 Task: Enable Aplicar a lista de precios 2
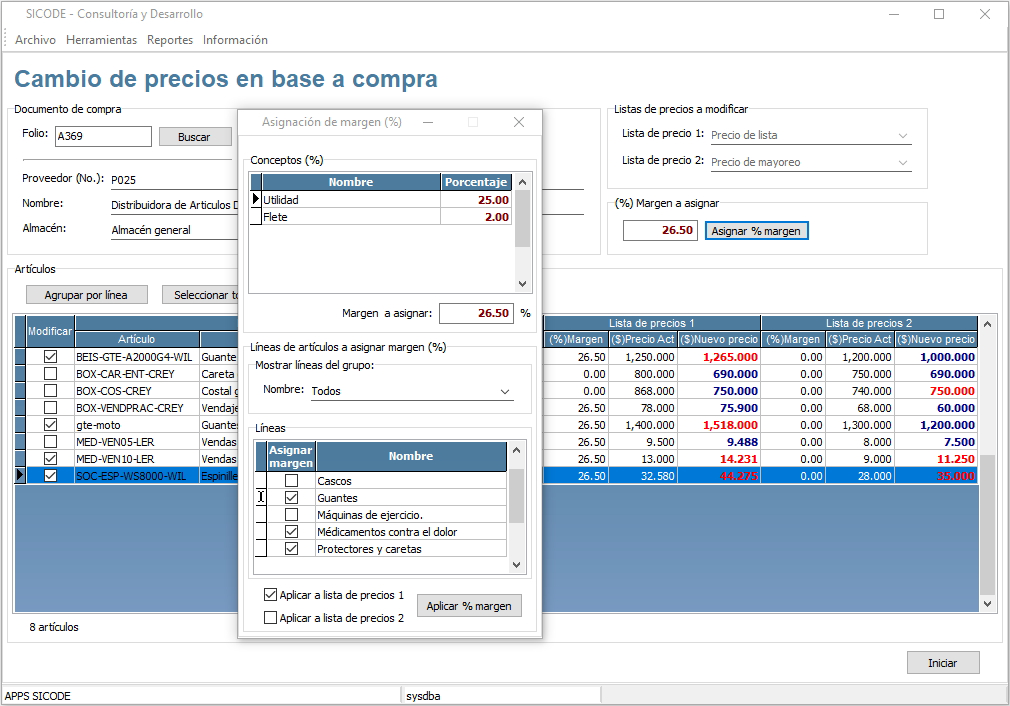coord(270,618)
